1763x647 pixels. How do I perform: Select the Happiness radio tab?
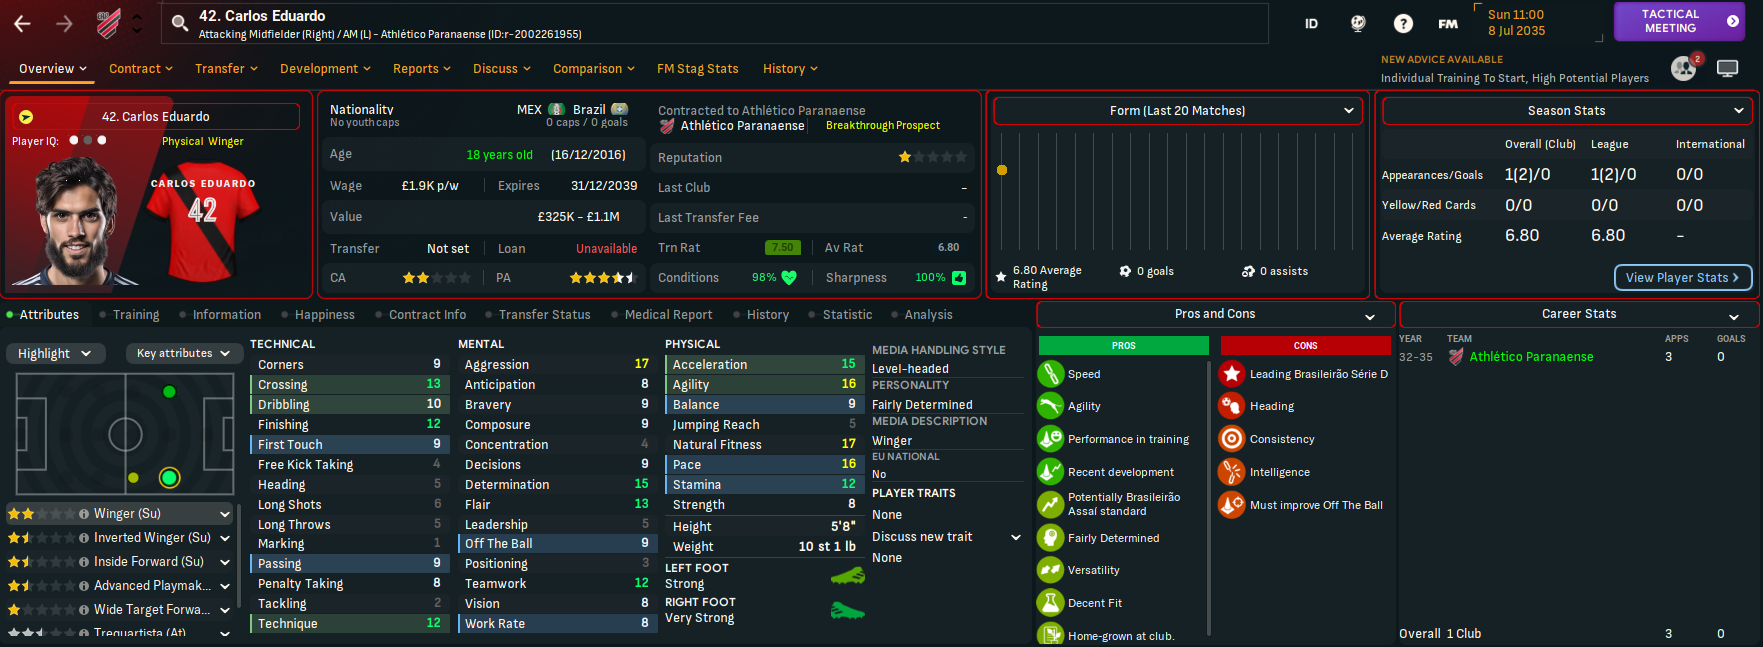click(x=324, y=315)
